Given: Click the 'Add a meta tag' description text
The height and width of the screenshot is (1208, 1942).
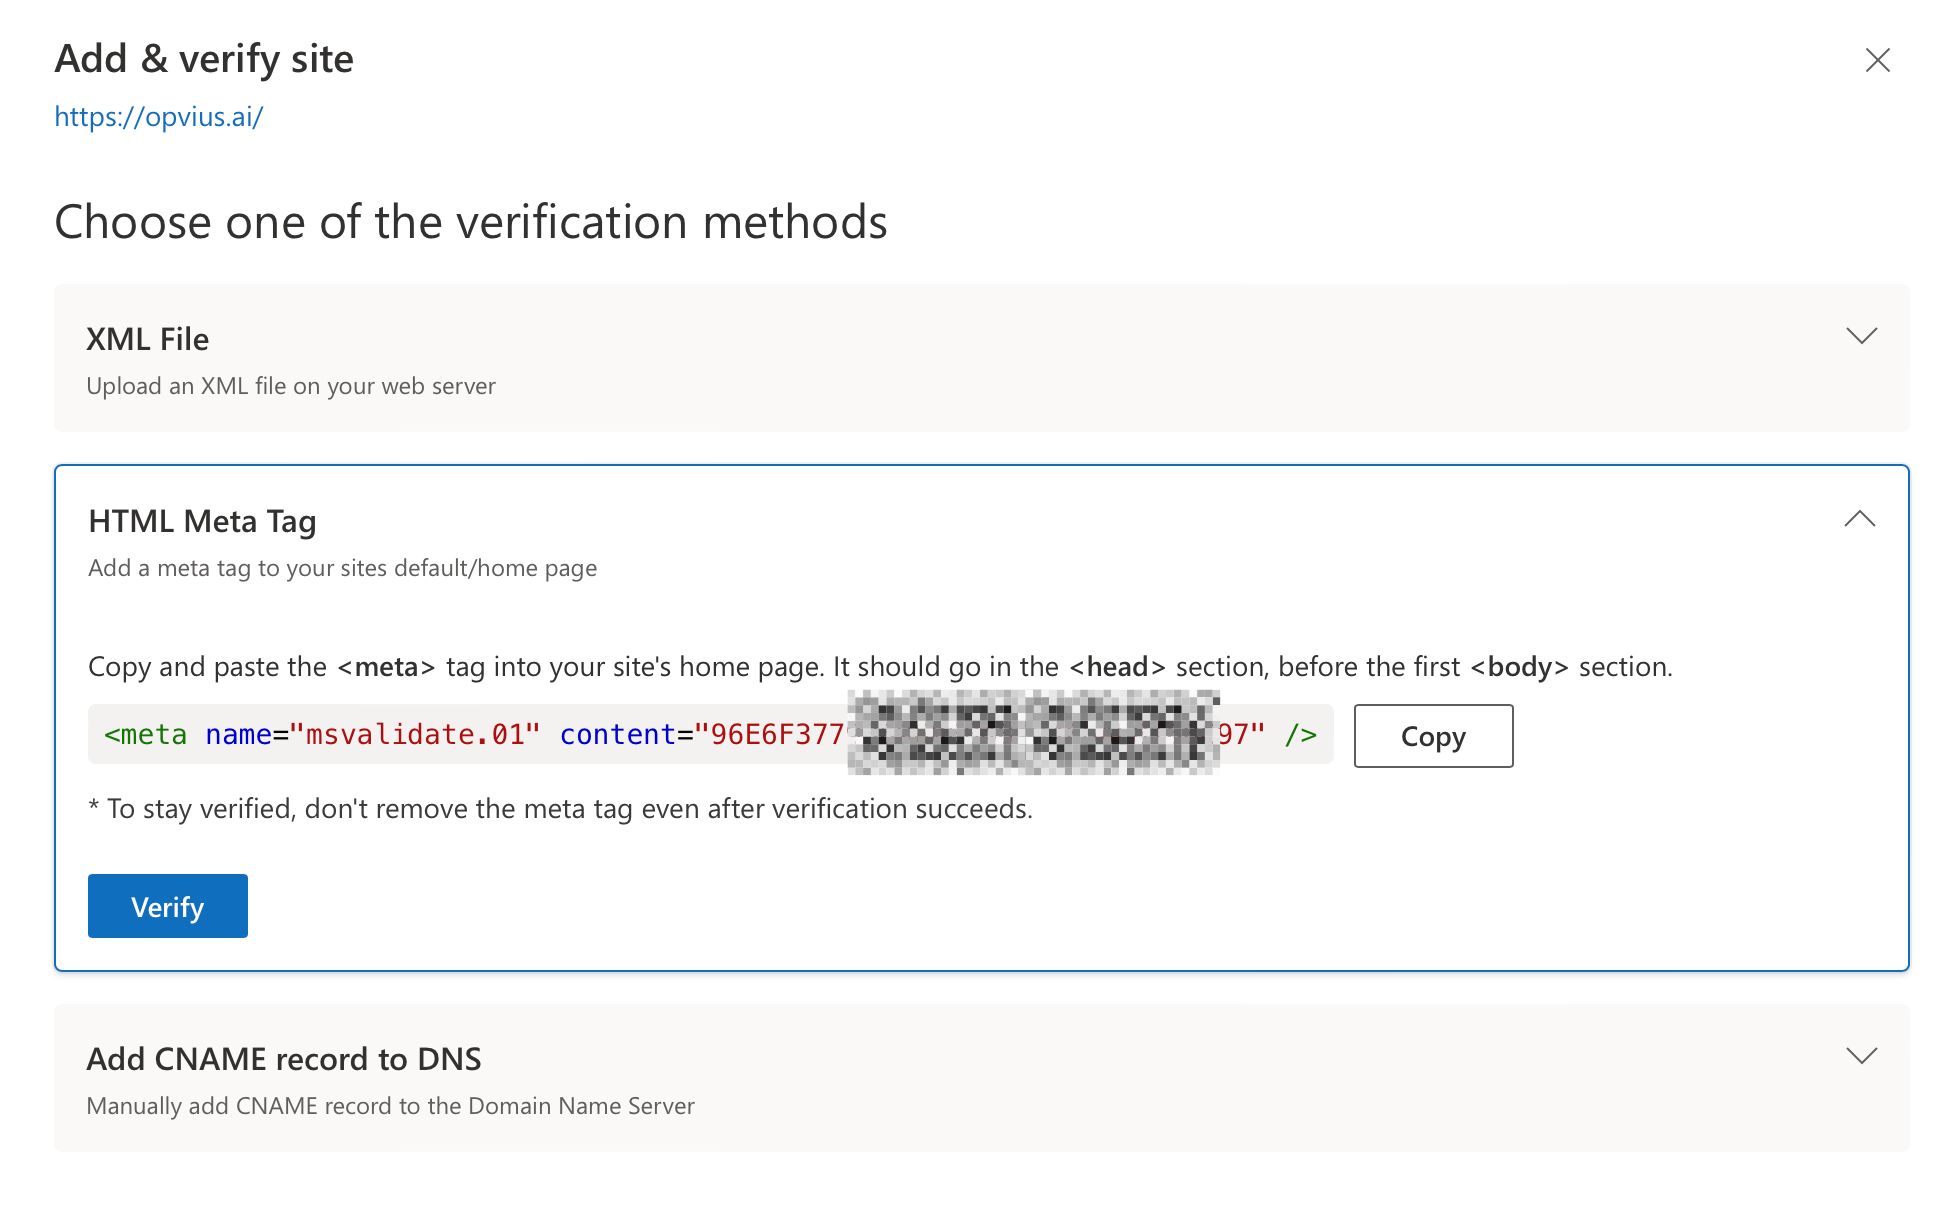Looking at the screenshot, I should (x=342, y=568).
